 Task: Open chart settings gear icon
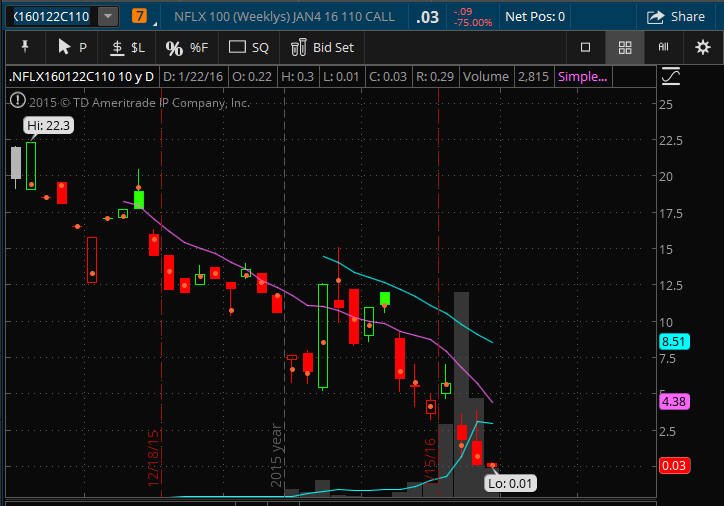703,47
